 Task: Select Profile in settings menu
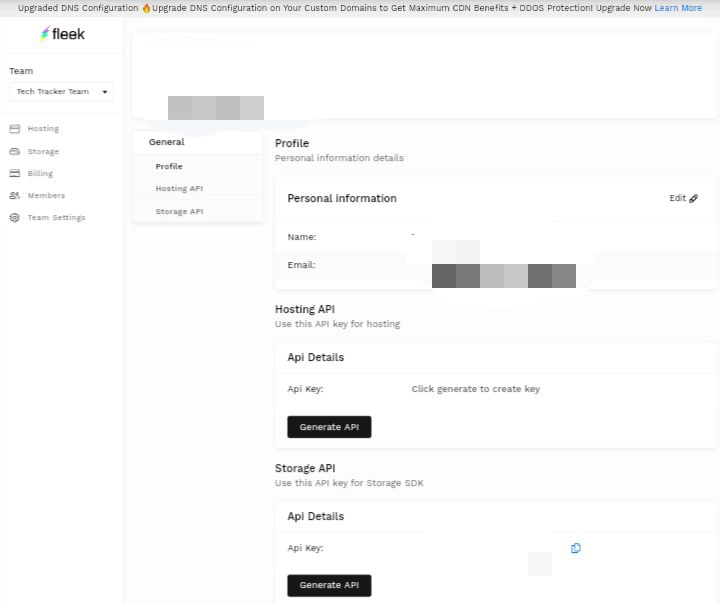(169, 166)
